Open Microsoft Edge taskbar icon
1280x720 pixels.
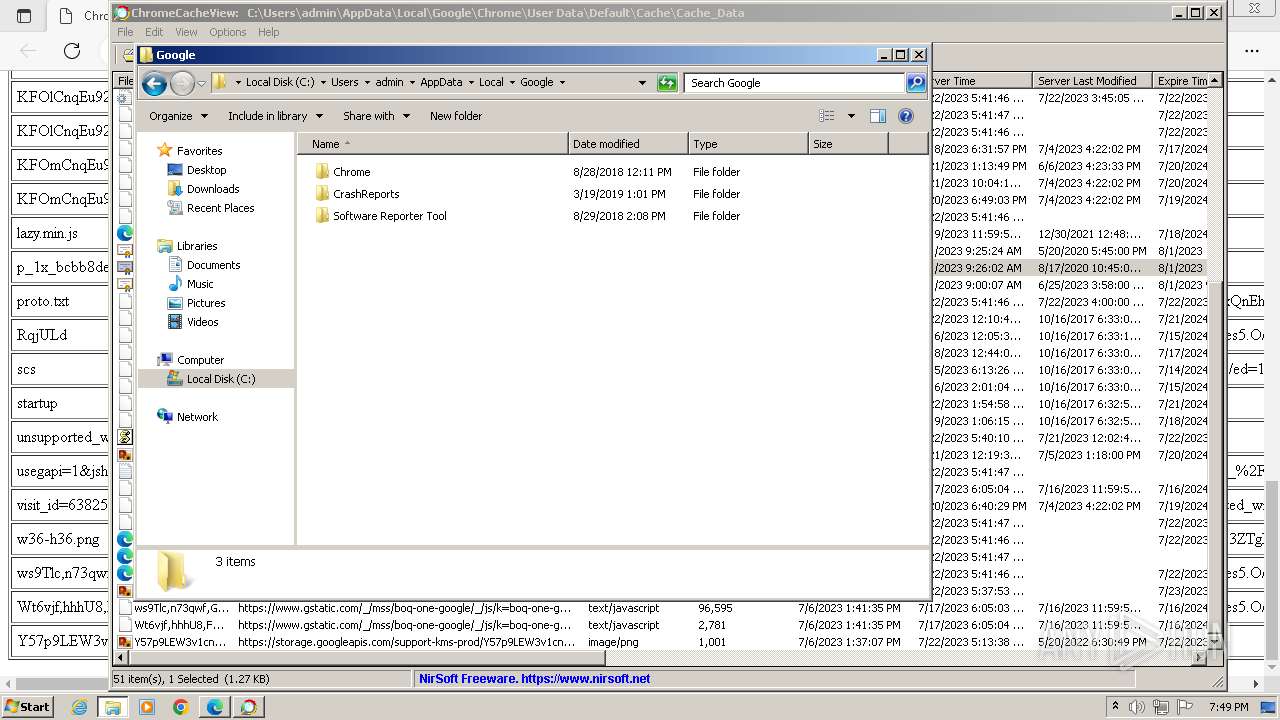coord(215,707)
